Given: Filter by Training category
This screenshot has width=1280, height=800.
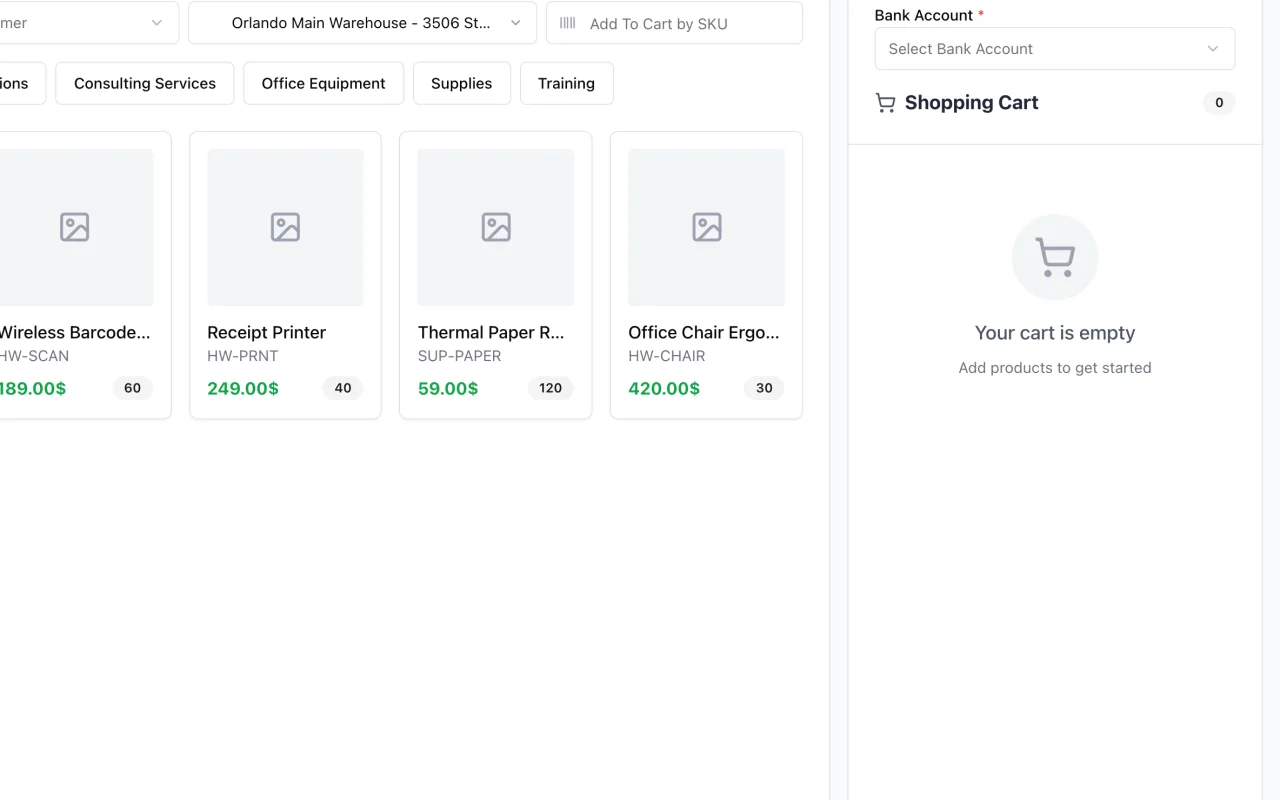Looking at the screenshot, I should click(x=566, y=83).
